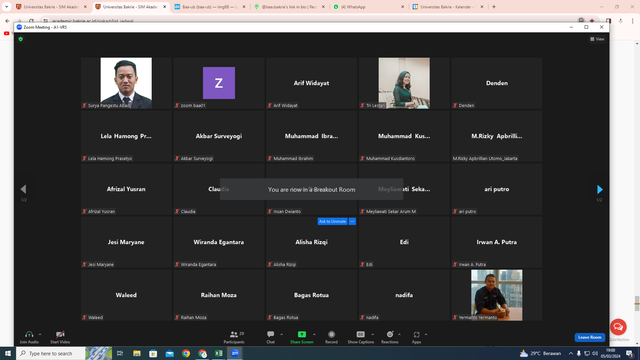The height and width of the screenshot is (360, 640).
Task: Expand Join Audio options arrow
Action: 40,334
